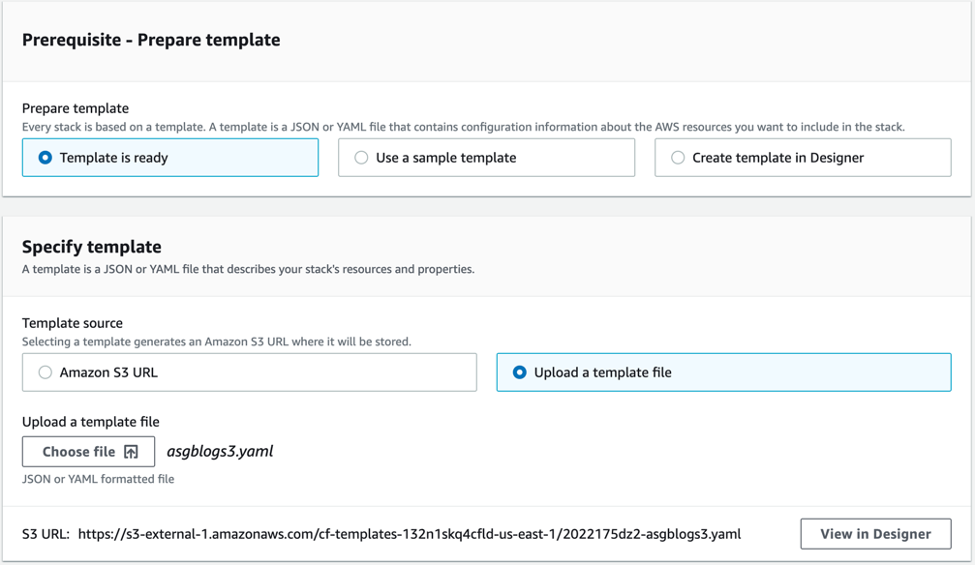The width and height of the screenshot is (977, 566).
Task: Select the "Upload a template file" radio option
Action: tap(519, 372)
